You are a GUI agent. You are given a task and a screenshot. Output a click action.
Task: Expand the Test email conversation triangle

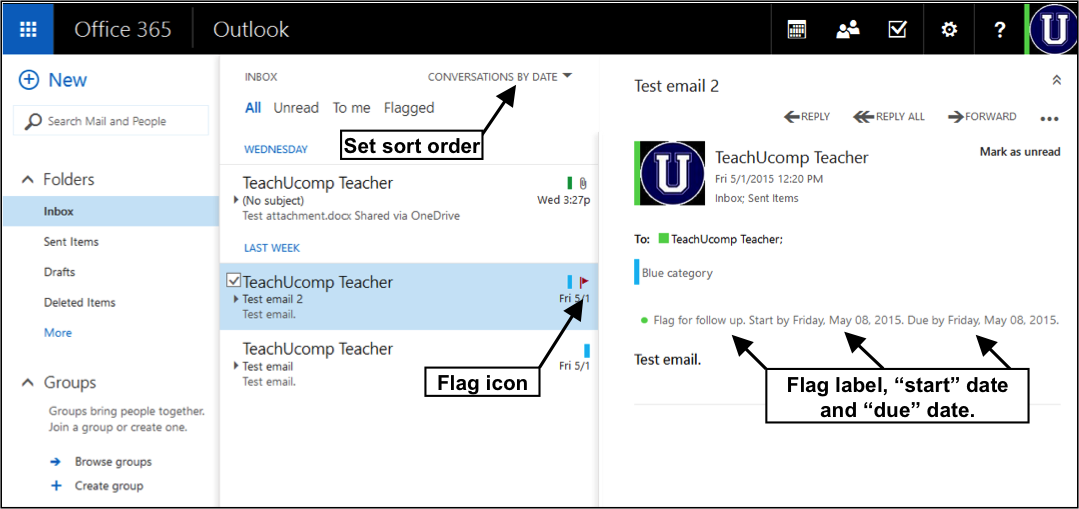(237, 366)
